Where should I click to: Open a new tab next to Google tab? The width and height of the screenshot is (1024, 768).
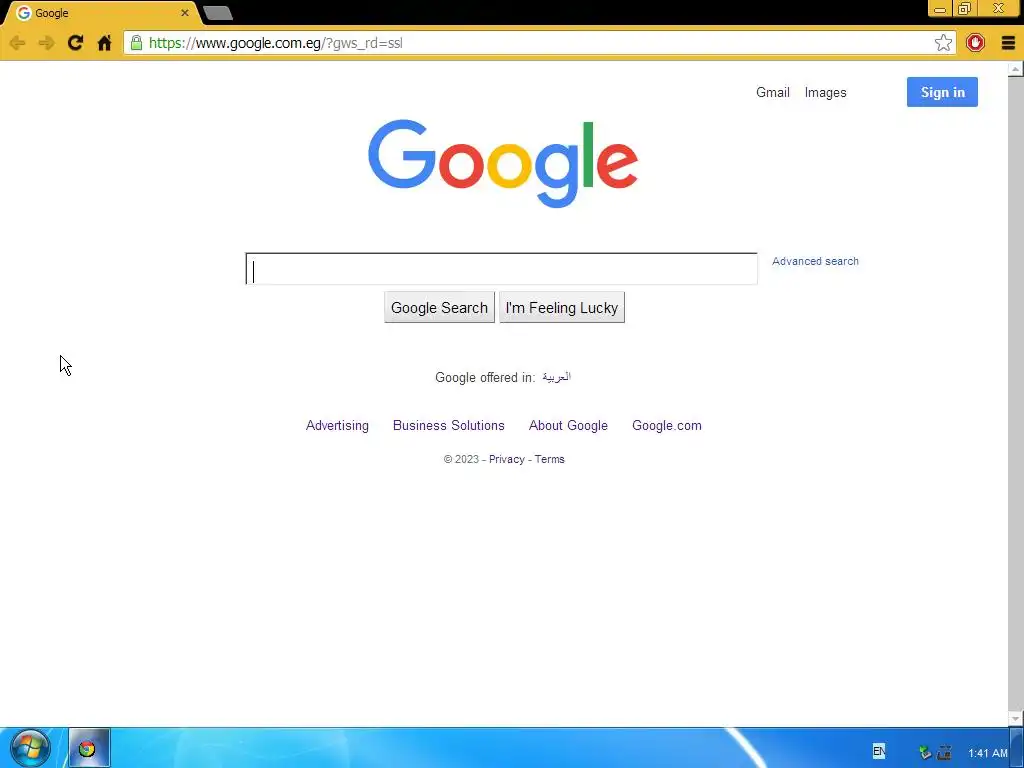click(x=217, y=13)
